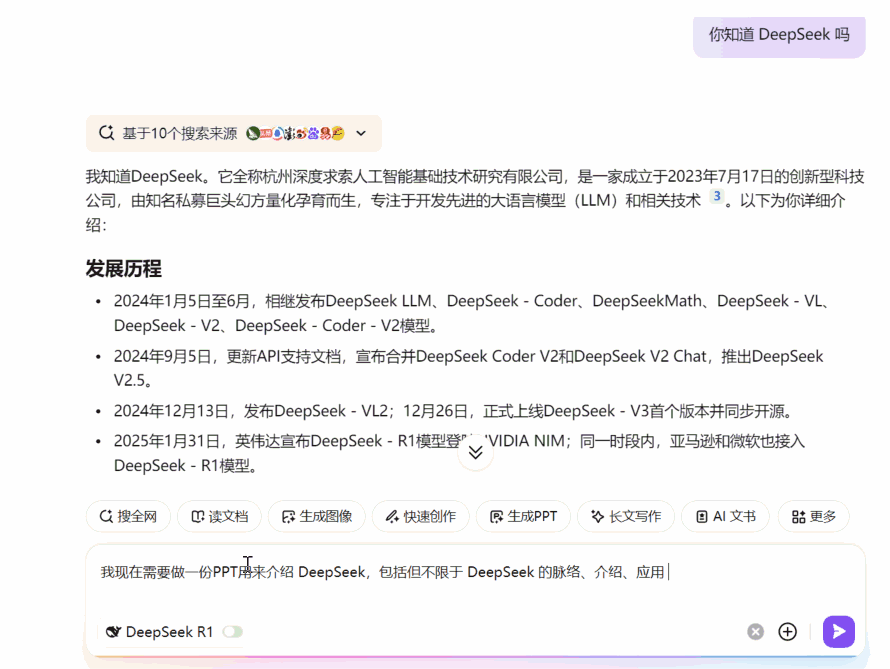Clear the input with the X icon
The image size is (890, 669).
point(755,632)
